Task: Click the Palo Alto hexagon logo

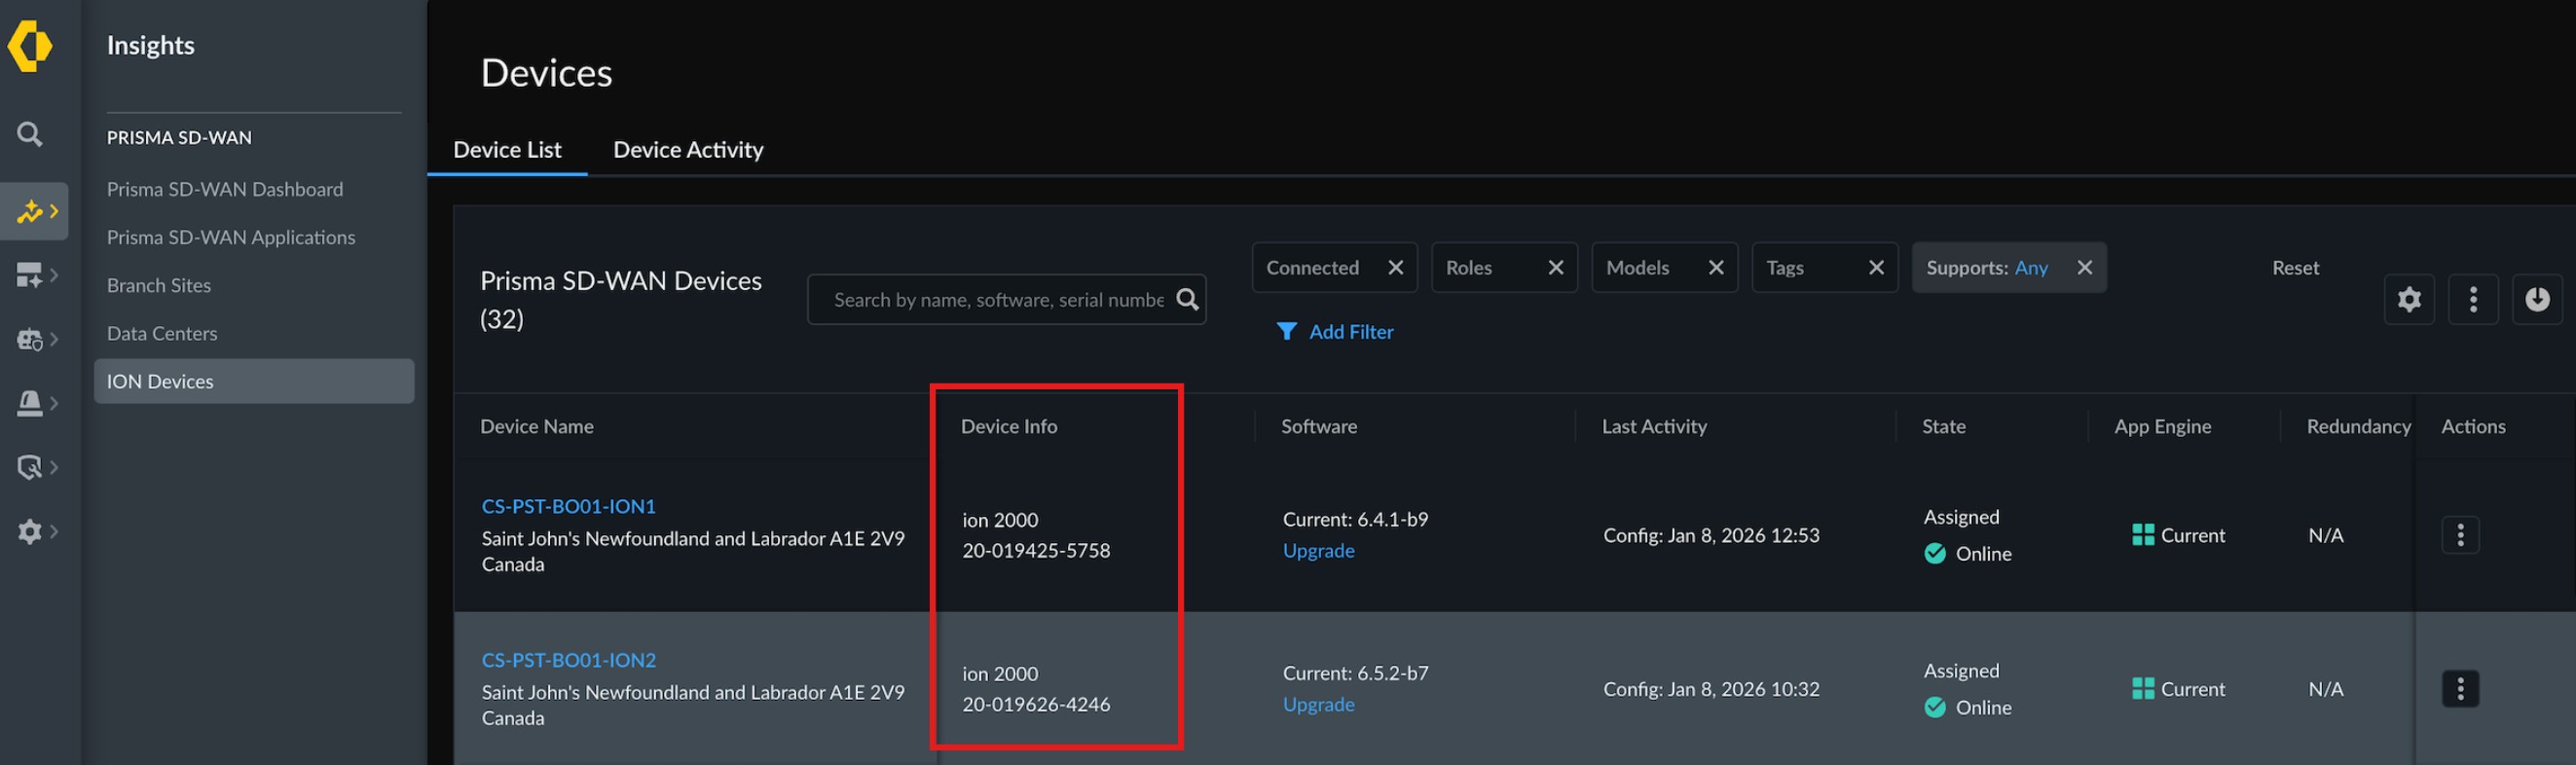Action: [29, 46]
